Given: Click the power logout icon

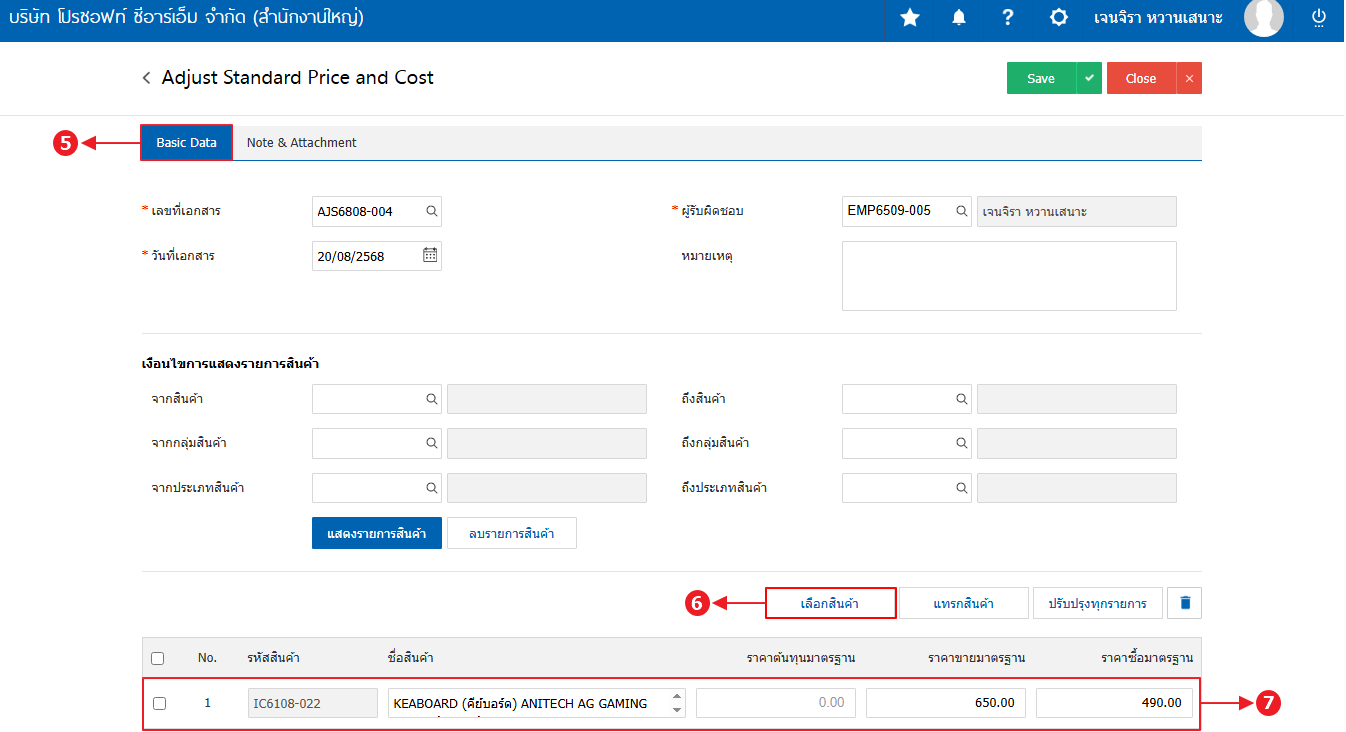Looking at the screenshot, I should [1318, 18].
